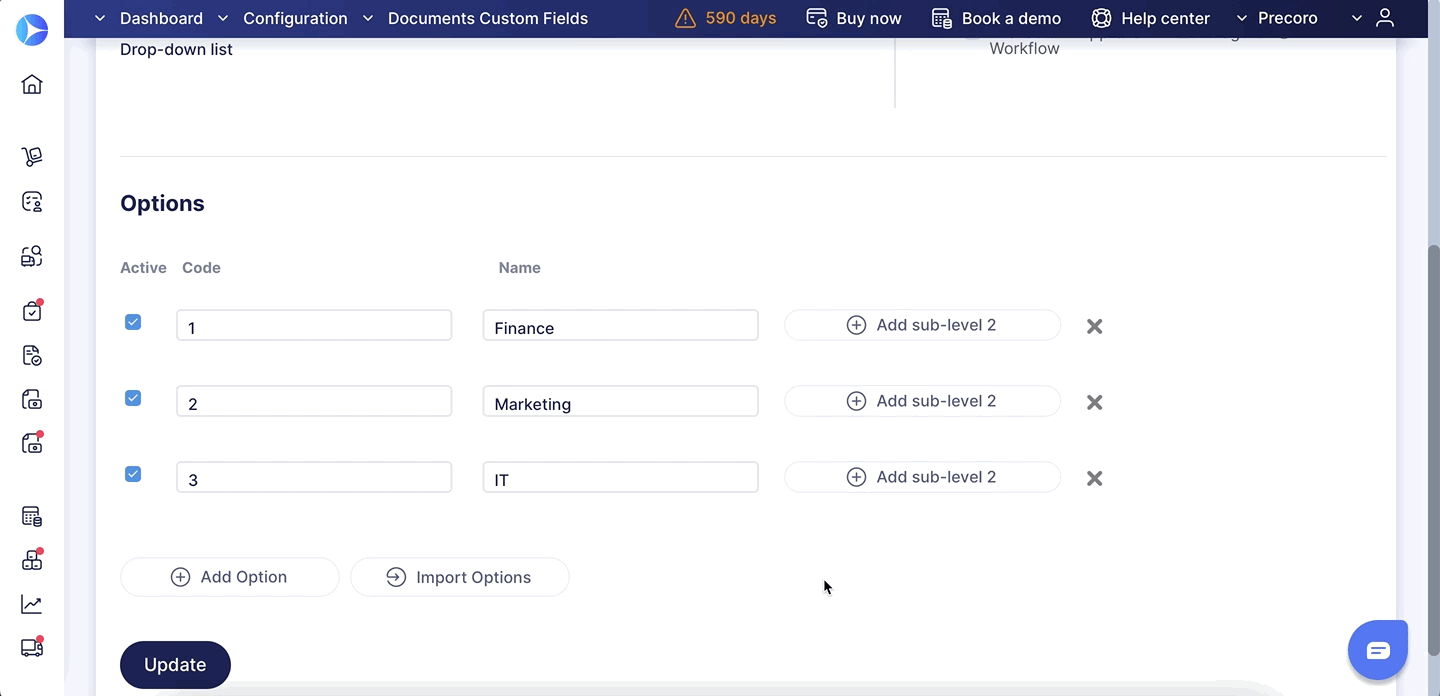Go to Dashboard in breadcrumb
The height and width of the screenshot is (696, 1440).
click(161, 18)
